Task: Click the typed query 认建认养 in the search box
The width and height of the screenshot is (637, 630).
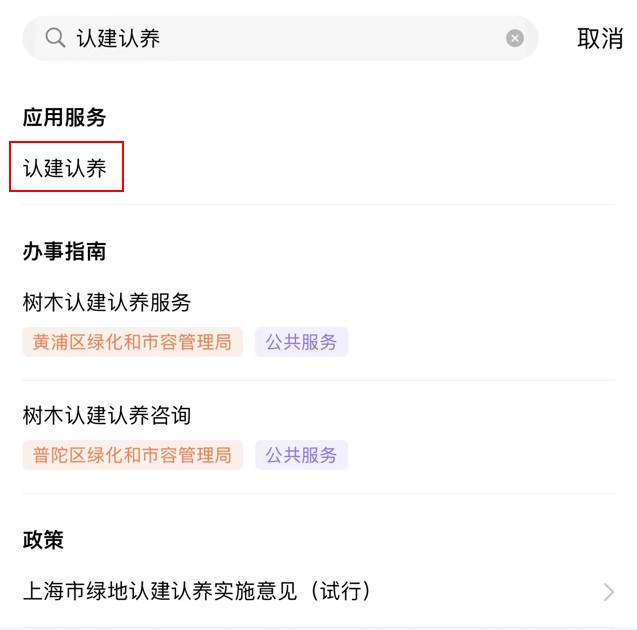Action: [x=118, y=38]
